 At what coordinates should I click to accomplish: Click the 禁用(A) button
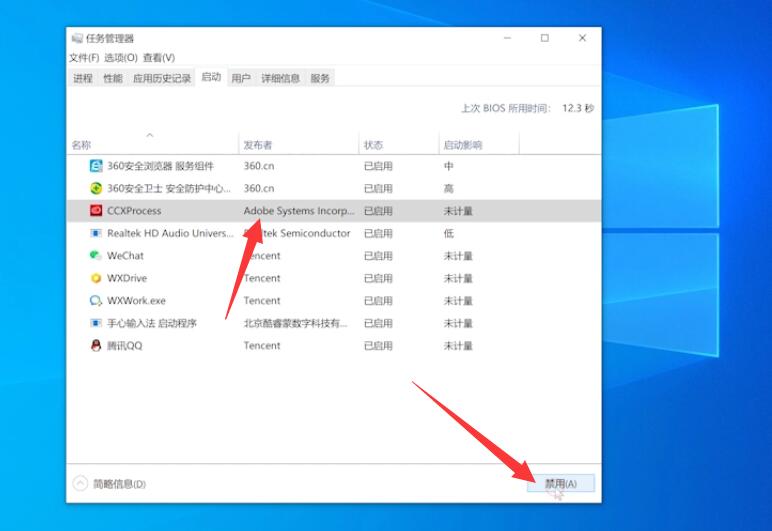tap(561, 484)
